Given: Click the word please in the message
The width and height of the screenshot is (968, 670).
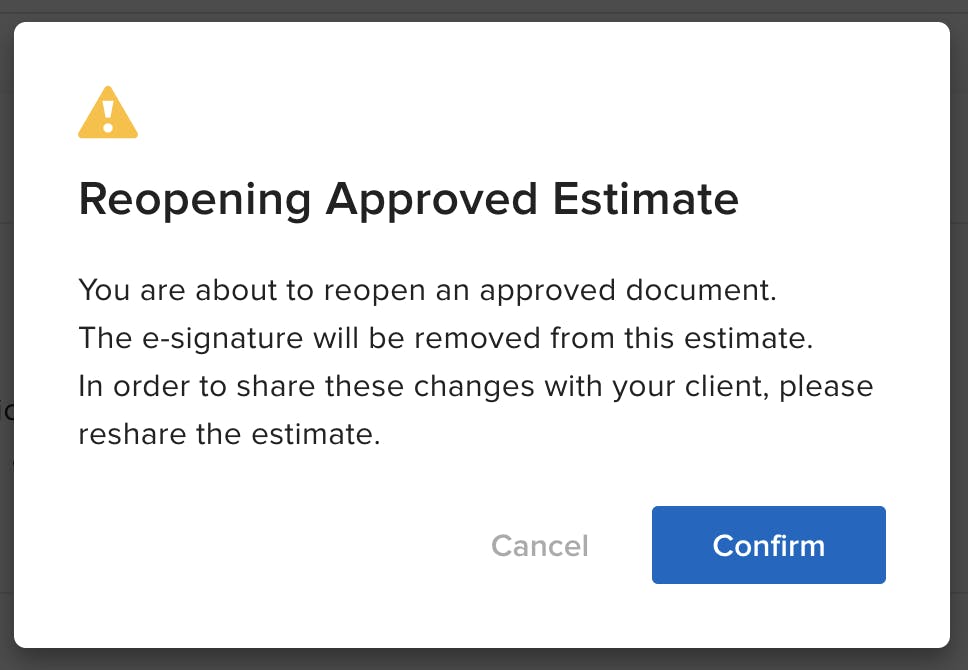Looking at the screenshot, I should click(826, 388).
